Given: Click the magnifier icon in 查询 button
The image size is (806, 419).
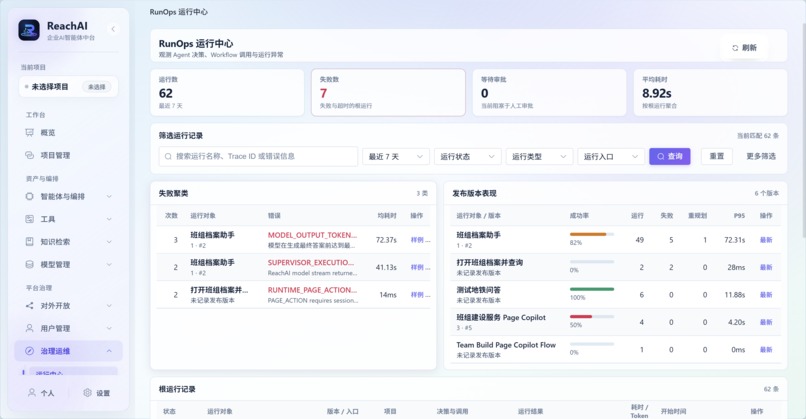Looking at the screenshot, I should (x=661, y=156).
